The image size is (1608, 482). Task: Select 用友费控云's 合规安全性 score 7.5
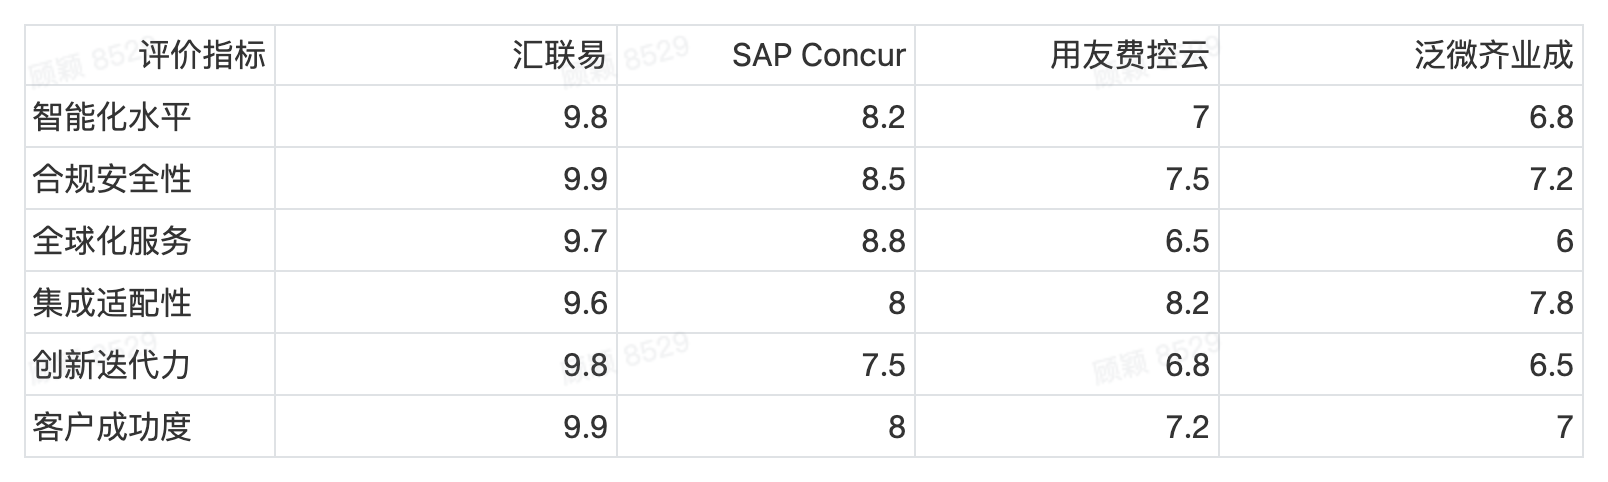click(1187, 179)
